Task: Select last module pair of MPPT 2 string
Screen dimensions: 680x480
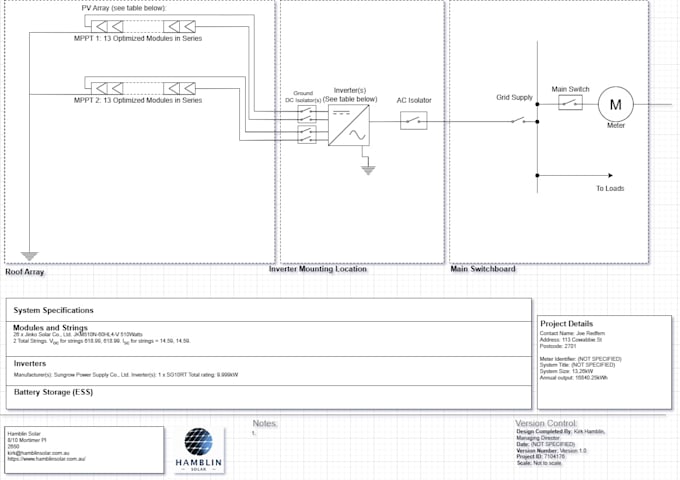Action: point(179,88)
